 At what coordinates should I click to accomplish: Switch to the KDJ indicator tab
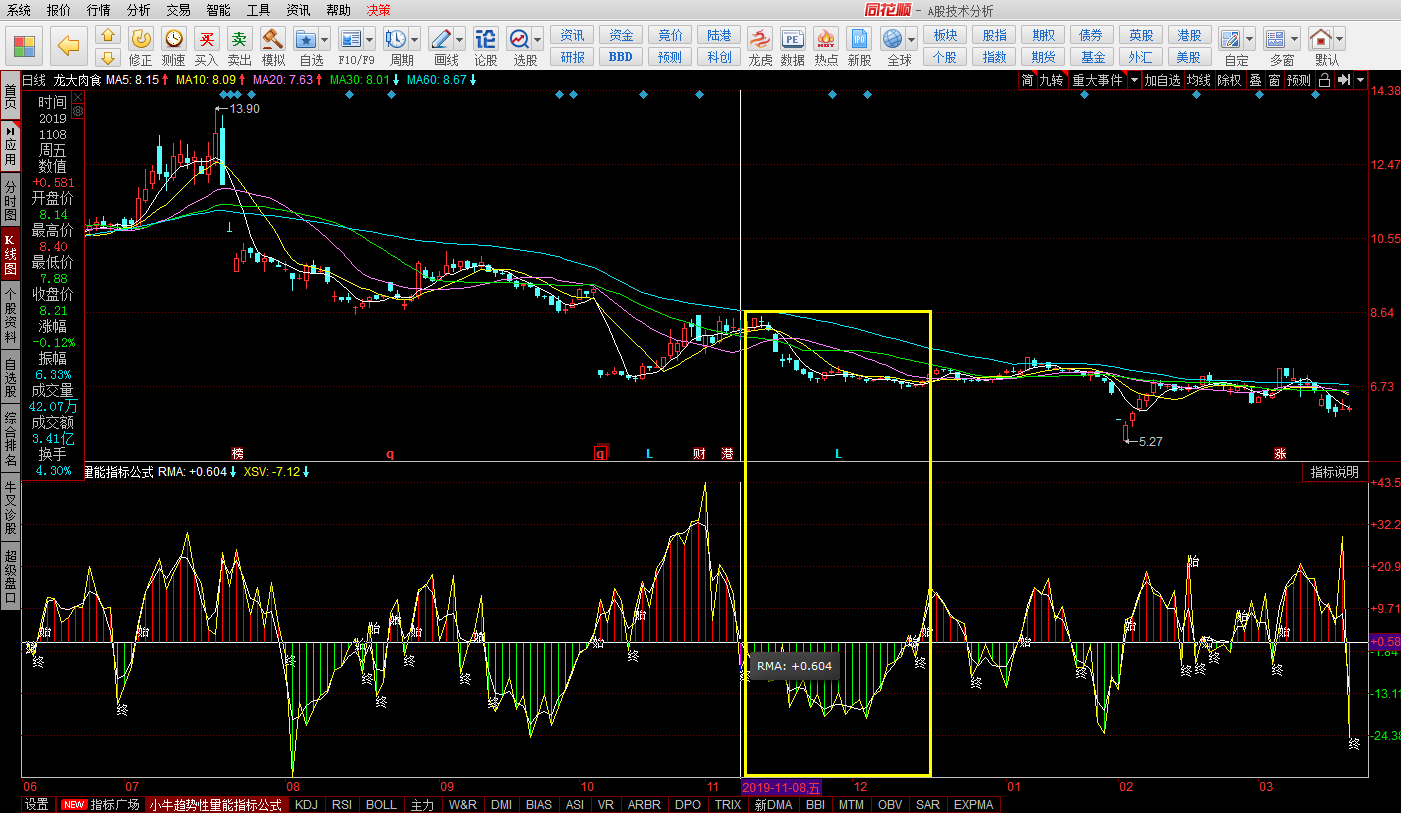click(306, 805)
